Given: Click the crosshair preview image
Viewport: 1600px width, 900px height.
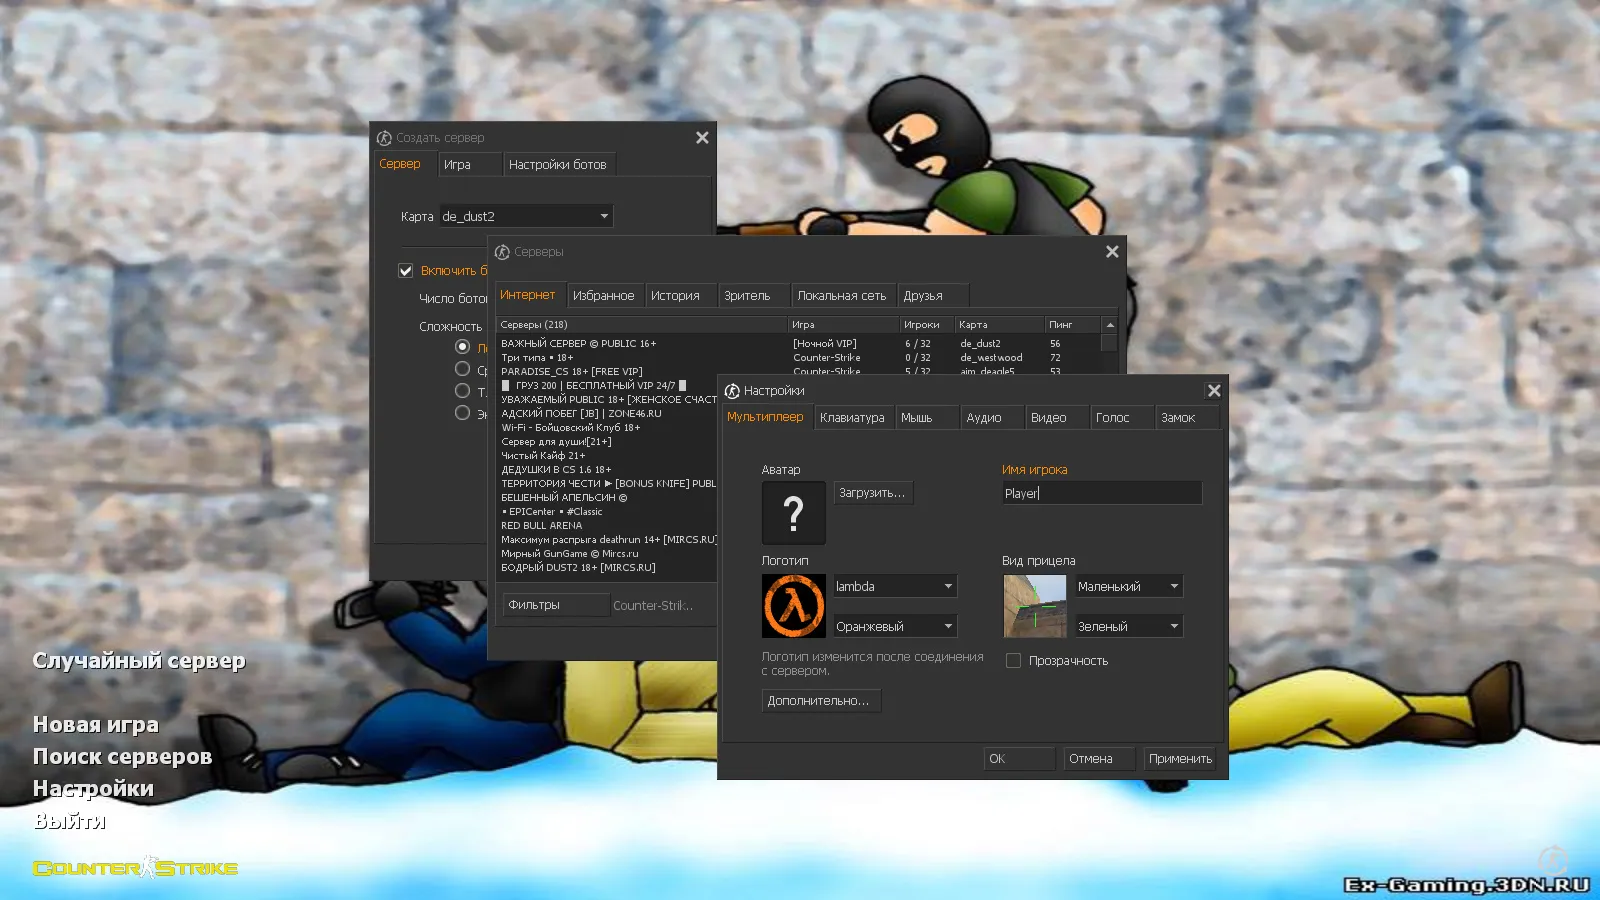Looking at the screenshot, I should (1034, 606).
